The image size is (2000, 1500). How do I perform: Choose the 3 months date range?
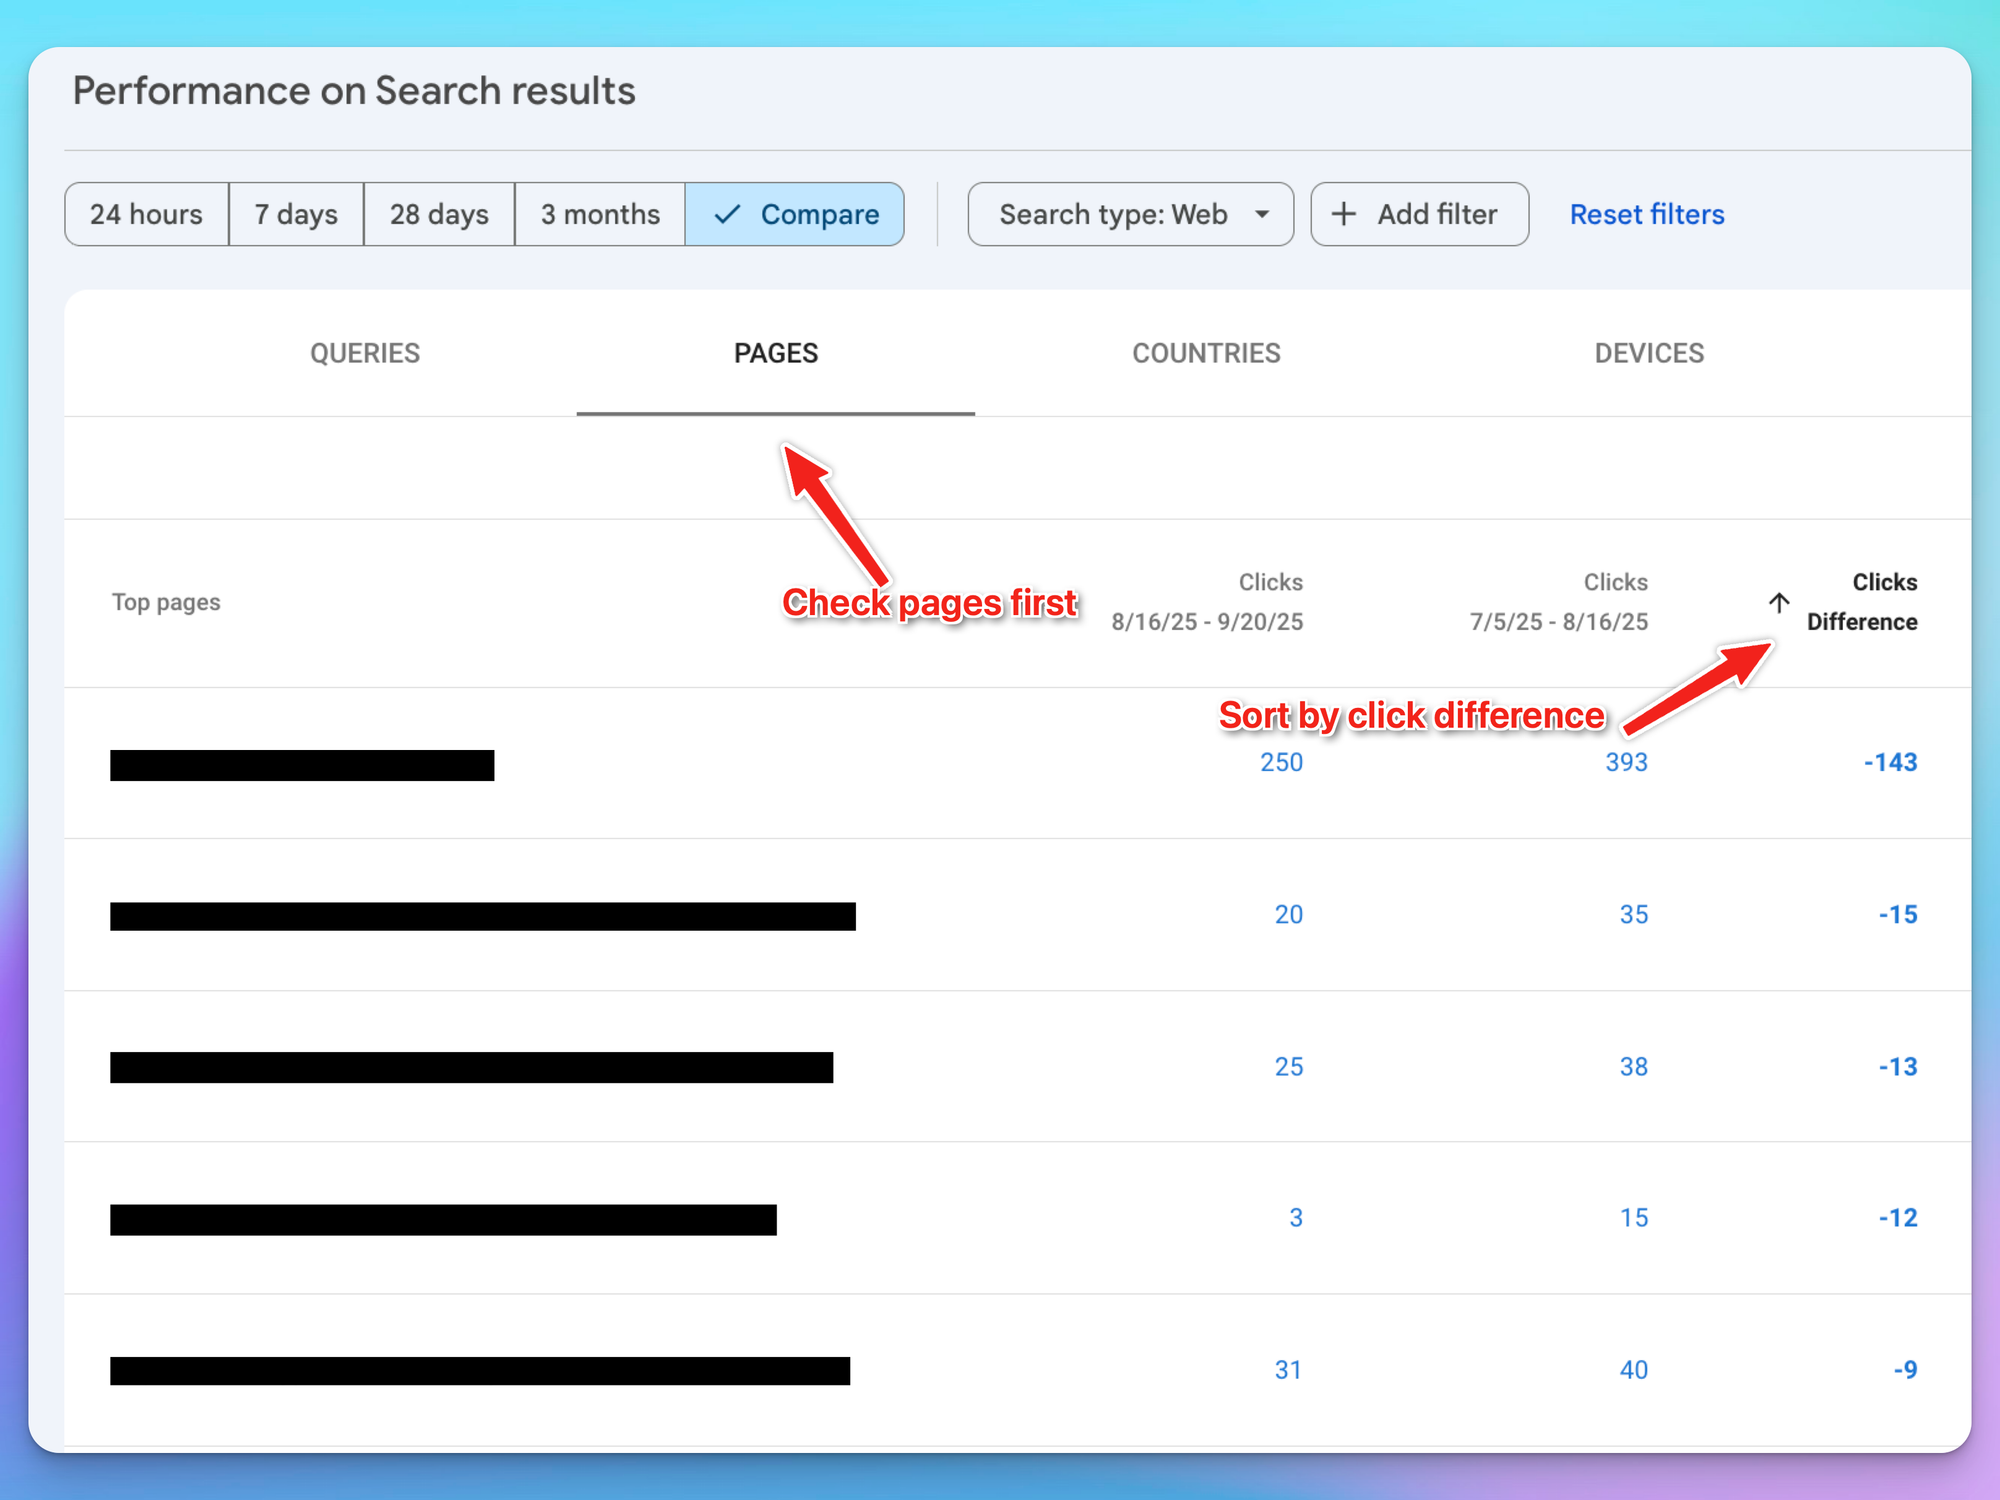(x=600, y=214)
